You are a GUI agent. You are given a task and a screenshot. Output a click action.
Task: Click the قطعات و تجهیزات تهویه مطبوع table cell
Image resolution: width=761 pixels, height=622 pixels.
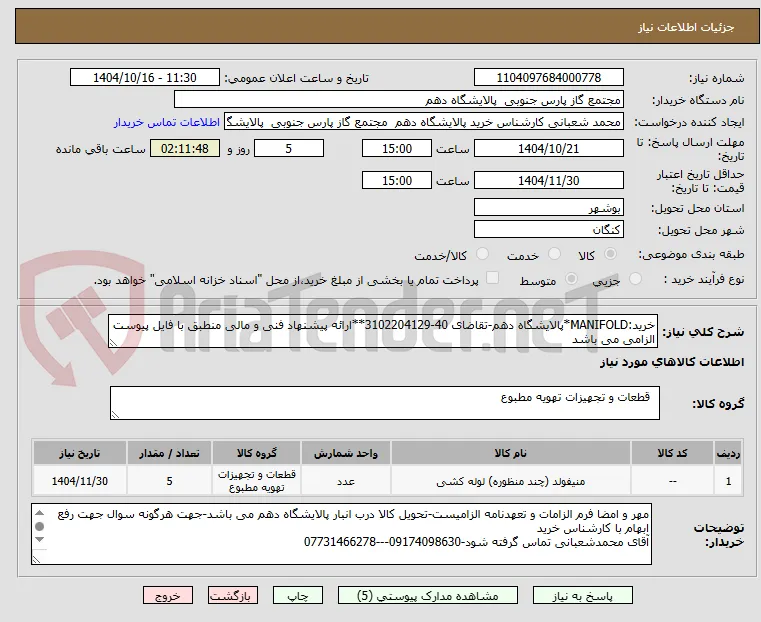click(x=256, y=481)
